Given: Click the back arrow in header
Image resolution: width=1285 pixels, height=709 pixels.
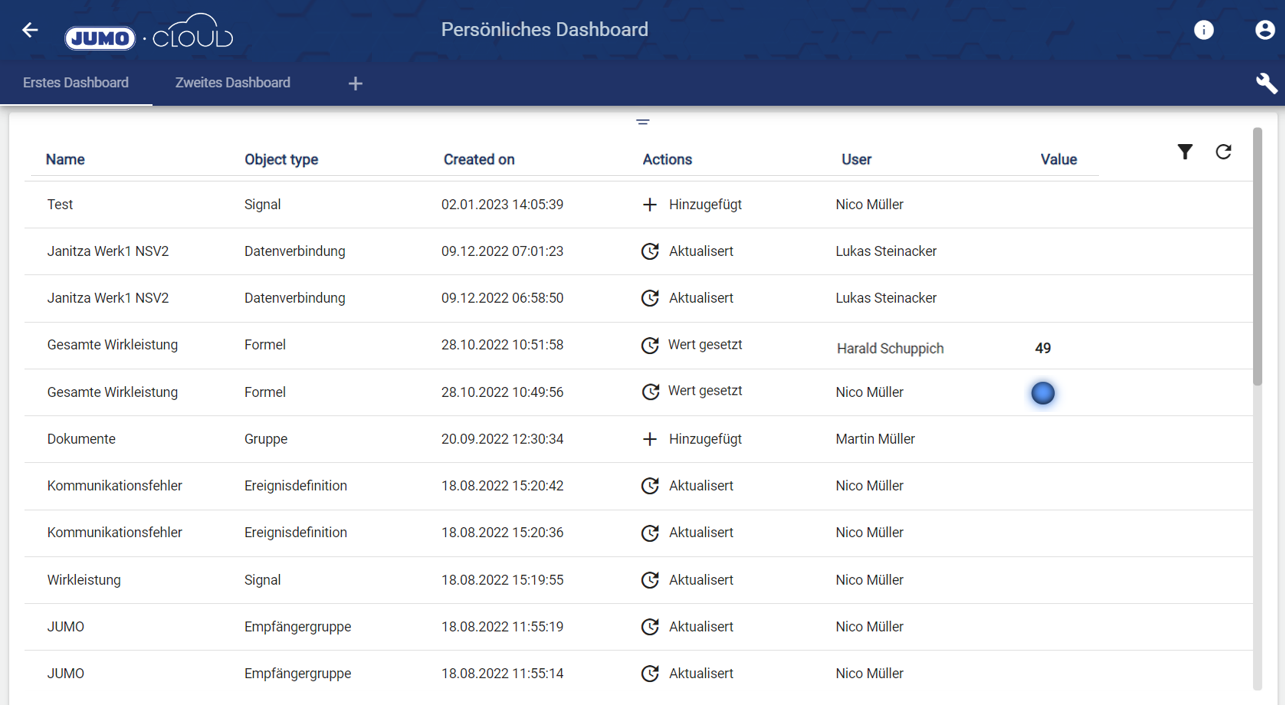Looking at the screenshot, I should click(x=30, y=30).
